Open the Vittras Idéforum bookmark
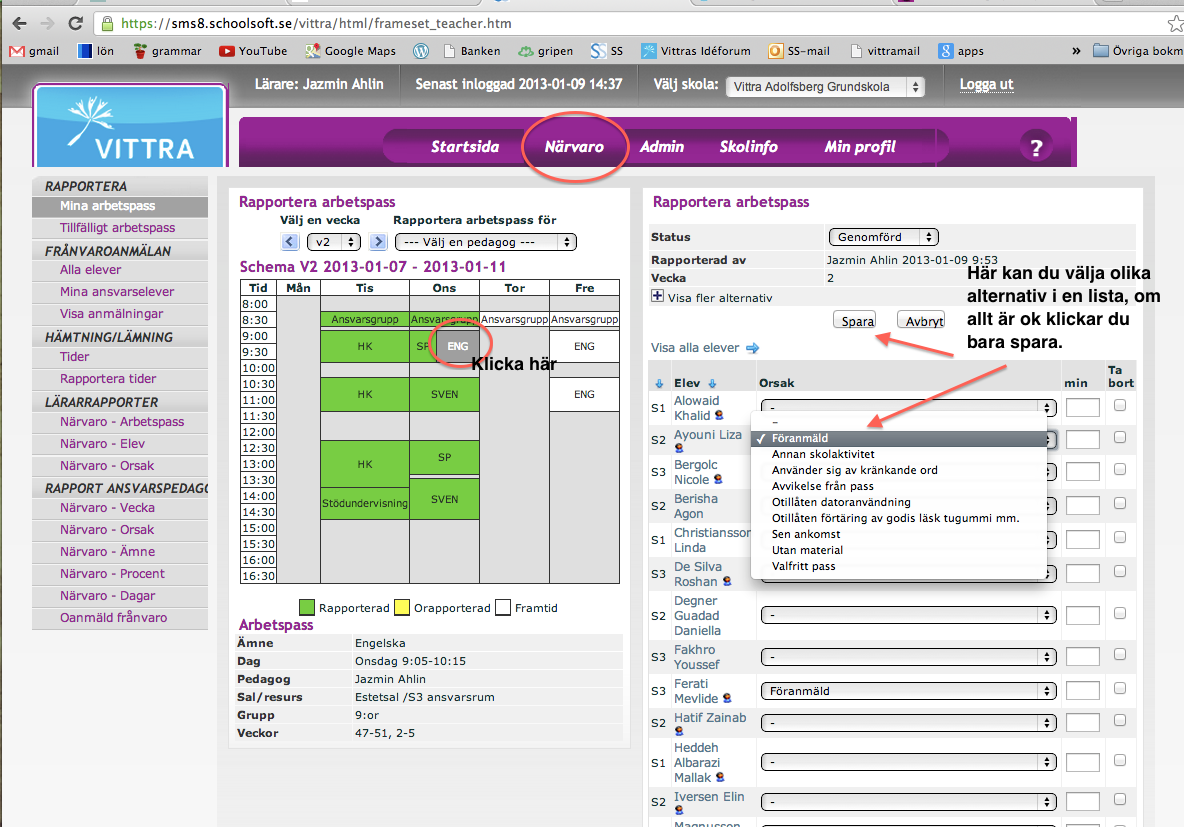Viewport: 1184px width, 827px height. [695, 51]
